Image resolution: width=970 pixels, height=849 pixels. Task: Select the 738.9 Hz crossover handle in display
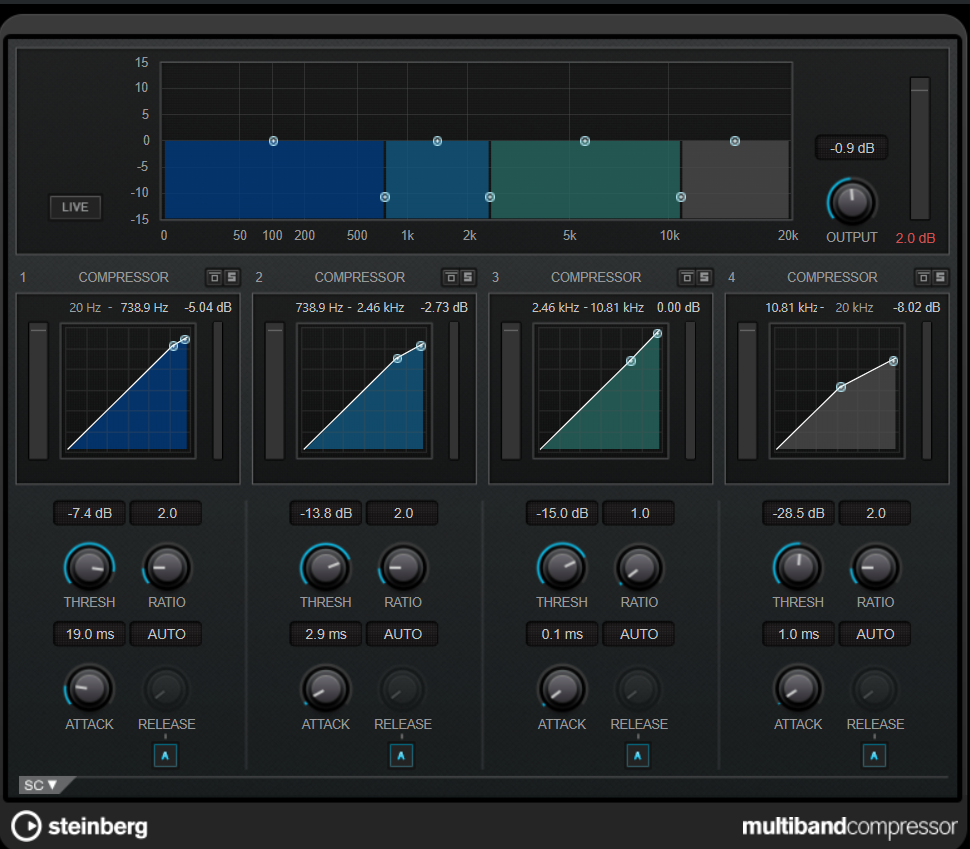coord(385,197)
